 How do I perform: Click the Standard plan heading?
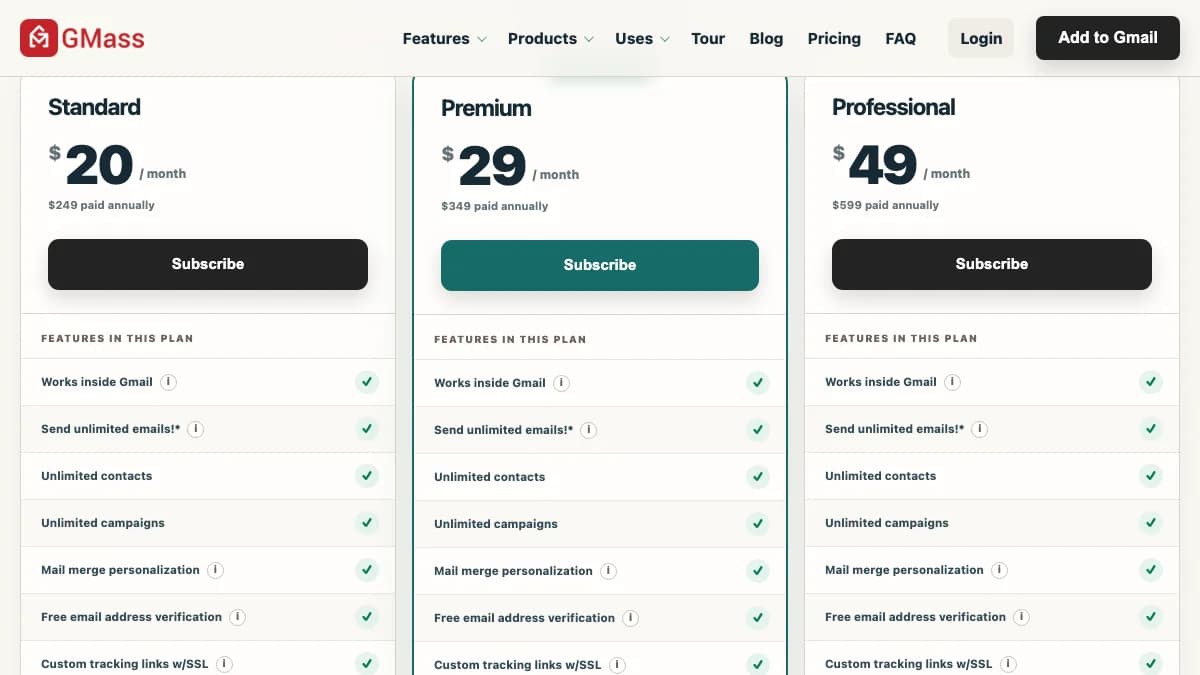click(x=94, y=107)
